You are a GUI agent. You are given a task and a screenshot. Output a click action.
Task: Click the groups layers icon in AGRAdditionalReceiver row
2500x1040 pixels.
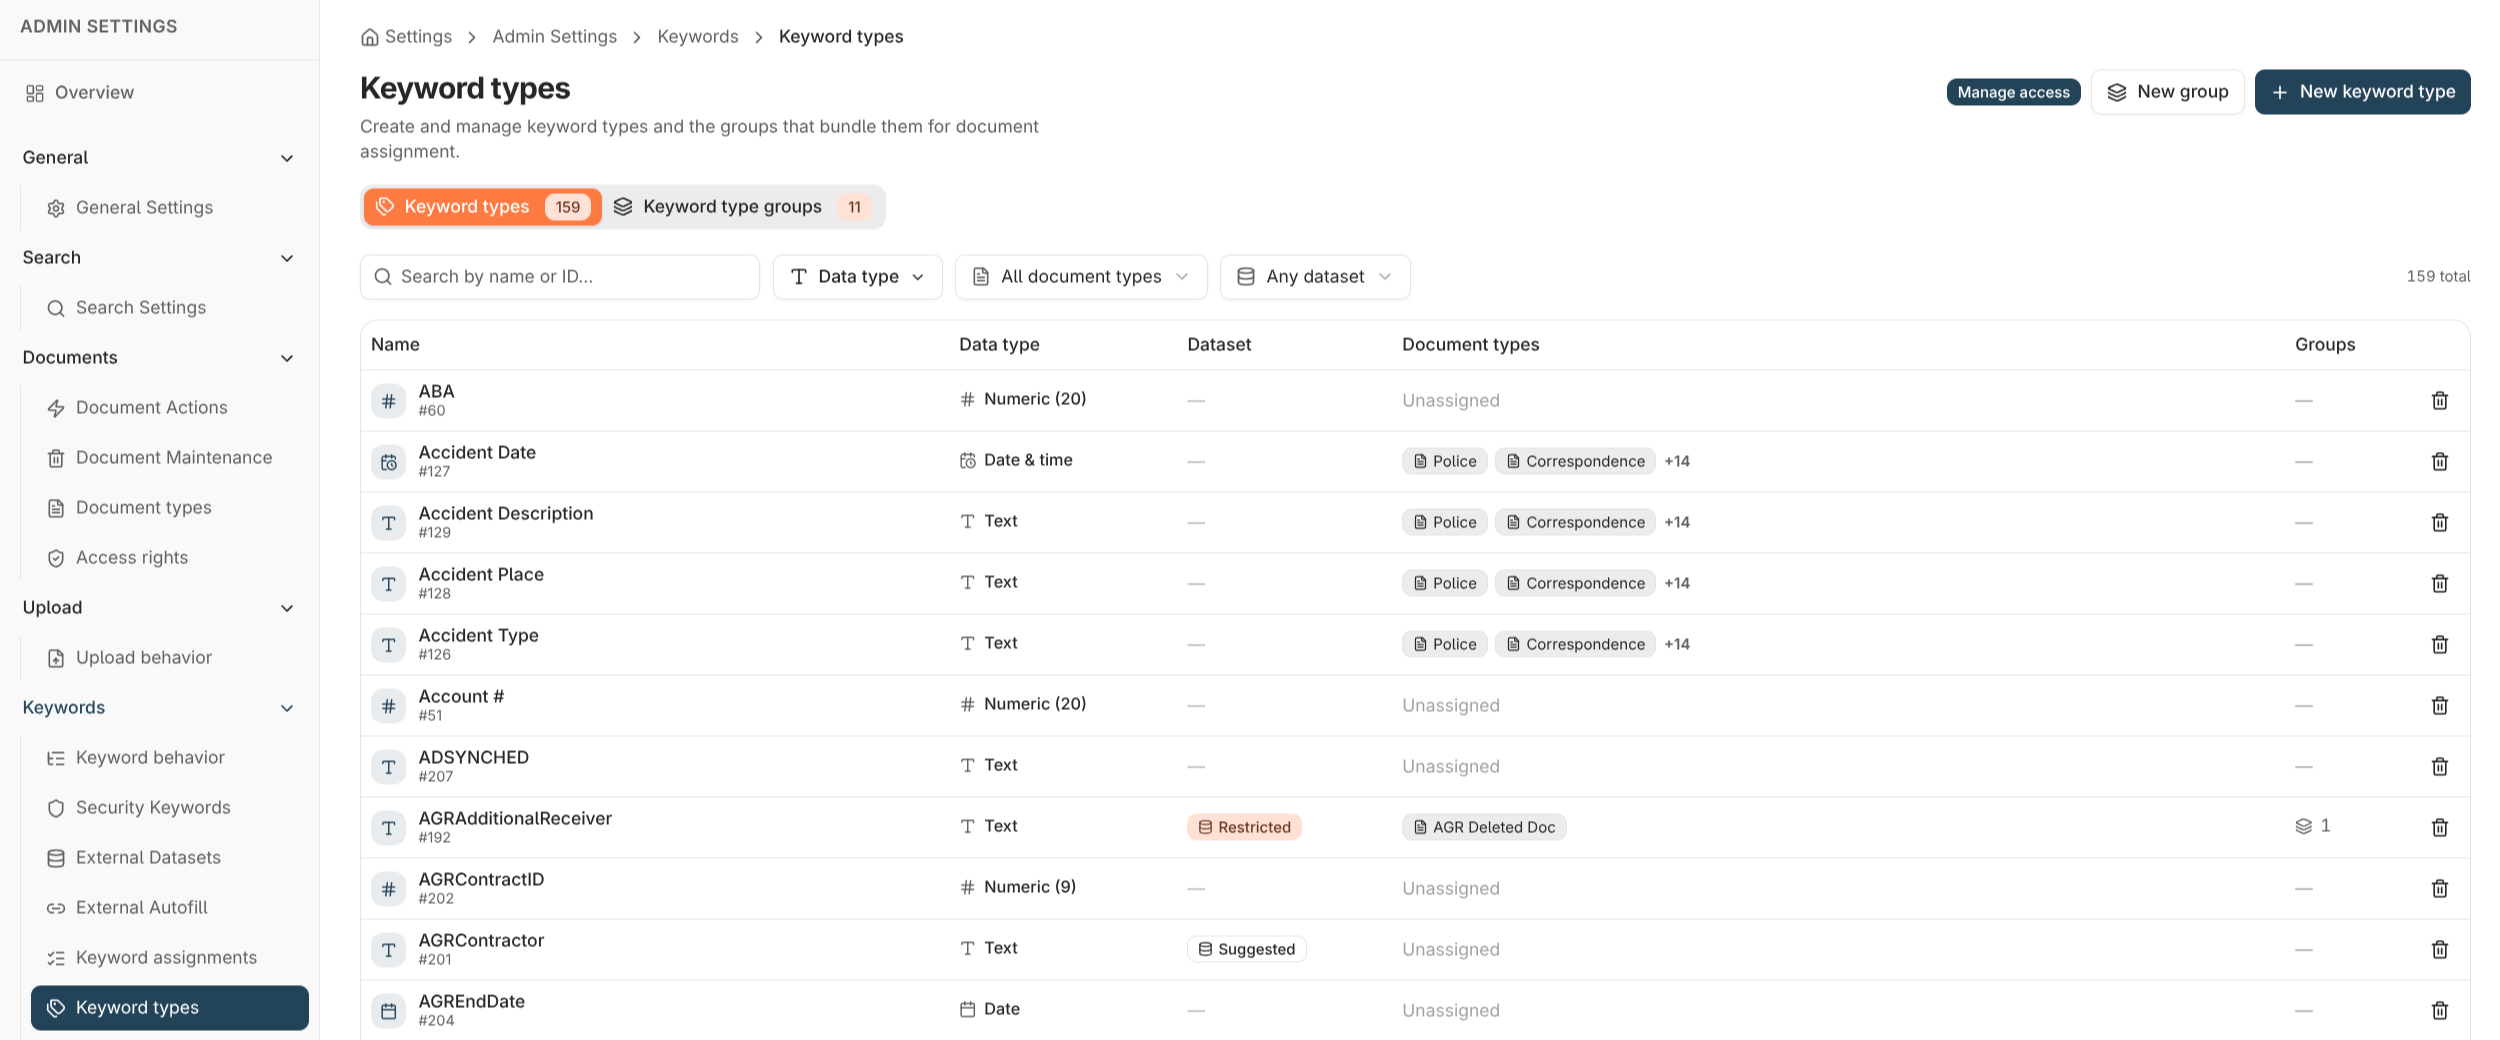[2303, 826]
